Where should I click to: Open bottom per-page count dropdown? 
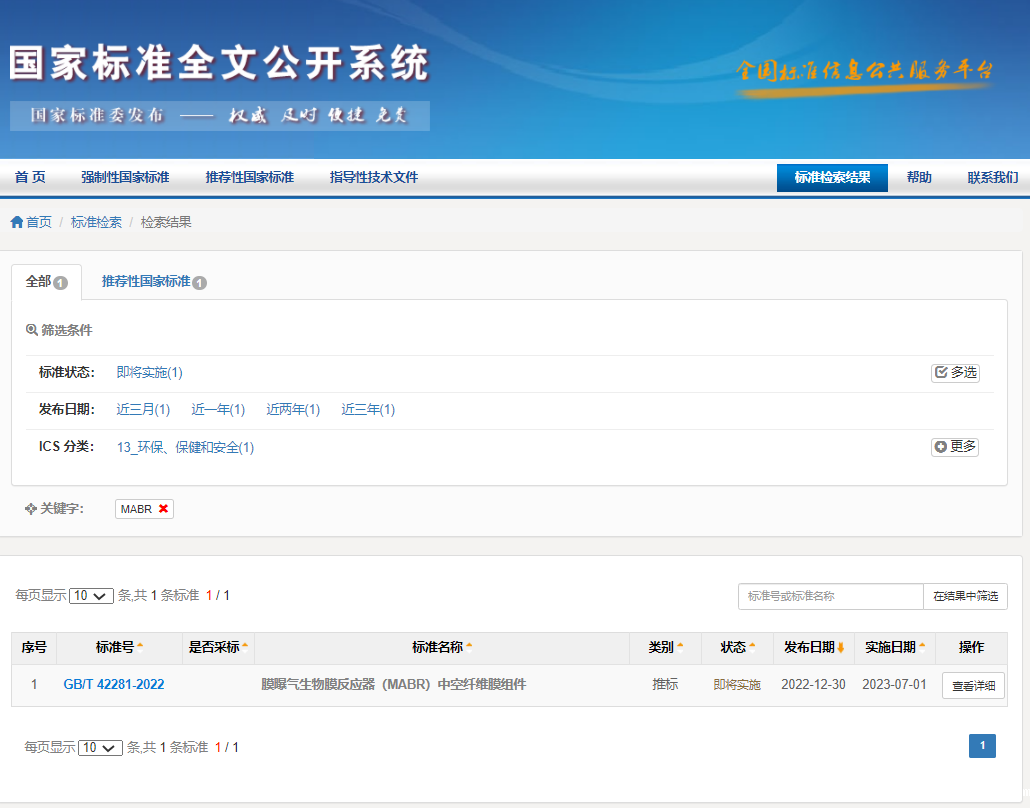coord(101,748)
